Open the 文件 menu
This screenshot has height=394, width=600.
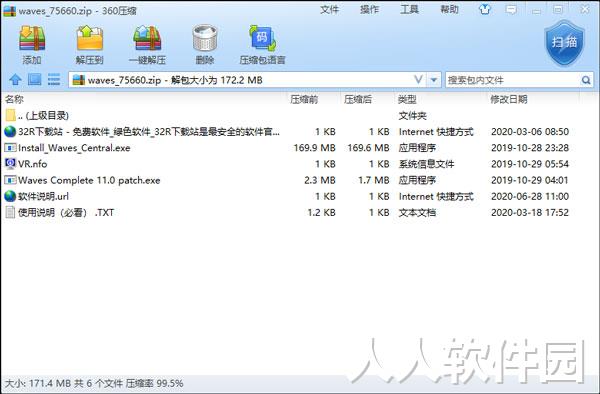(329, 10)
